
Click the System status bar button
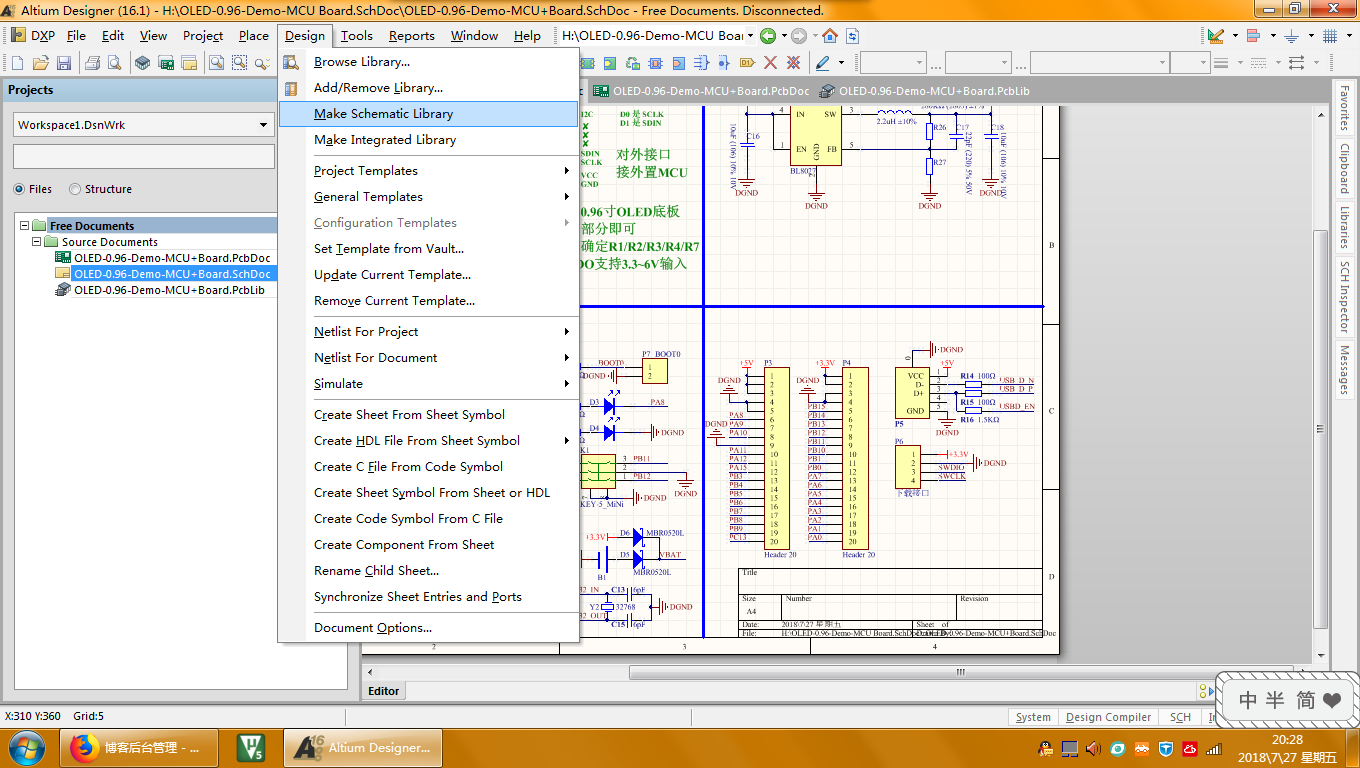point(1033,717)
